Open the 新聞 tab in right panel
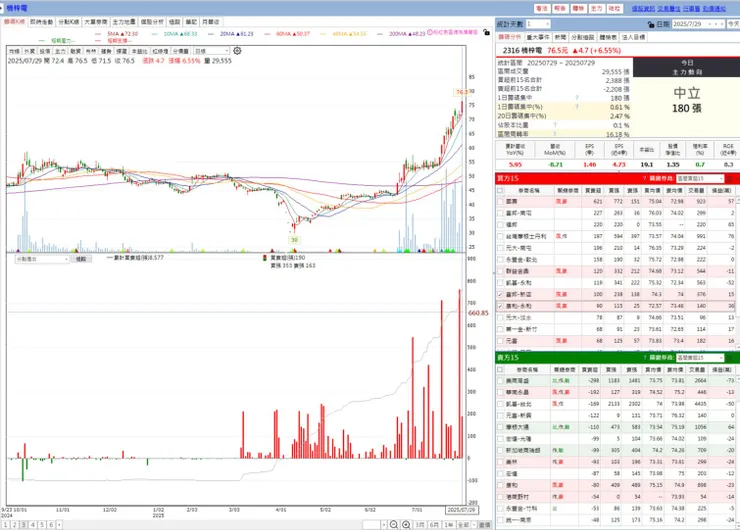Screen dimensions: 740x530 point(560,37)
